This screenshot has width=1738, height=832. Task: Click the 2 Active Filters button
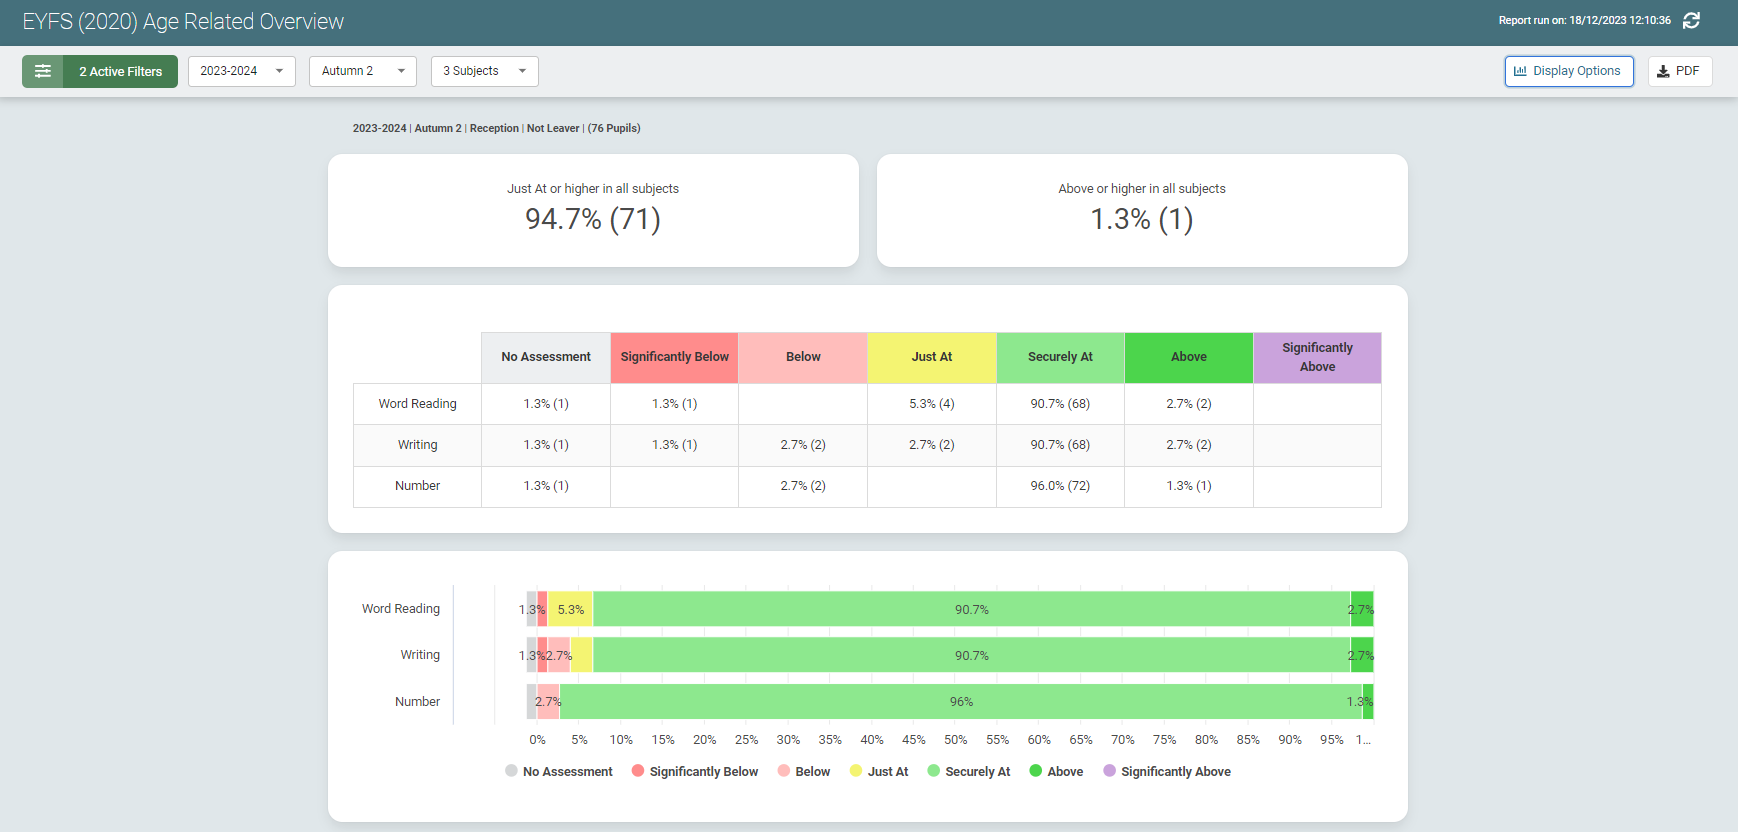tap(120, 71)
